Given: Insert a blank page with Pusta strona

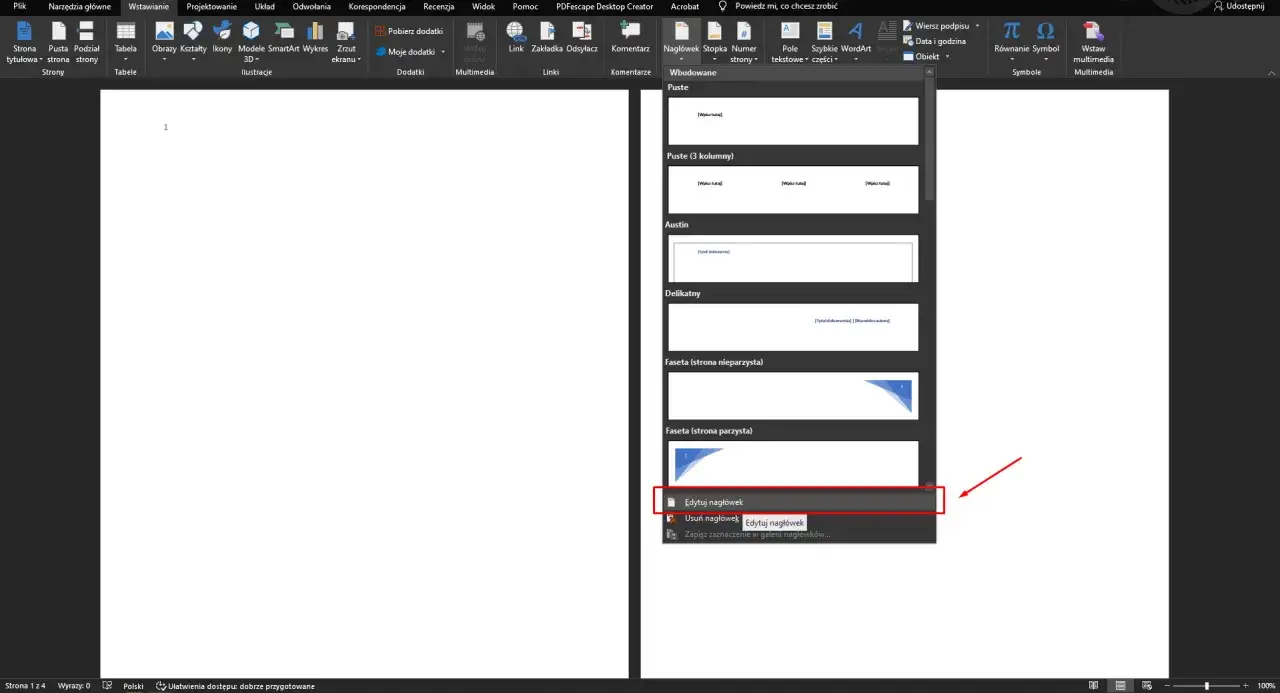Looking at the screenshot, I should pyautogui.click(x=59, y=42).
